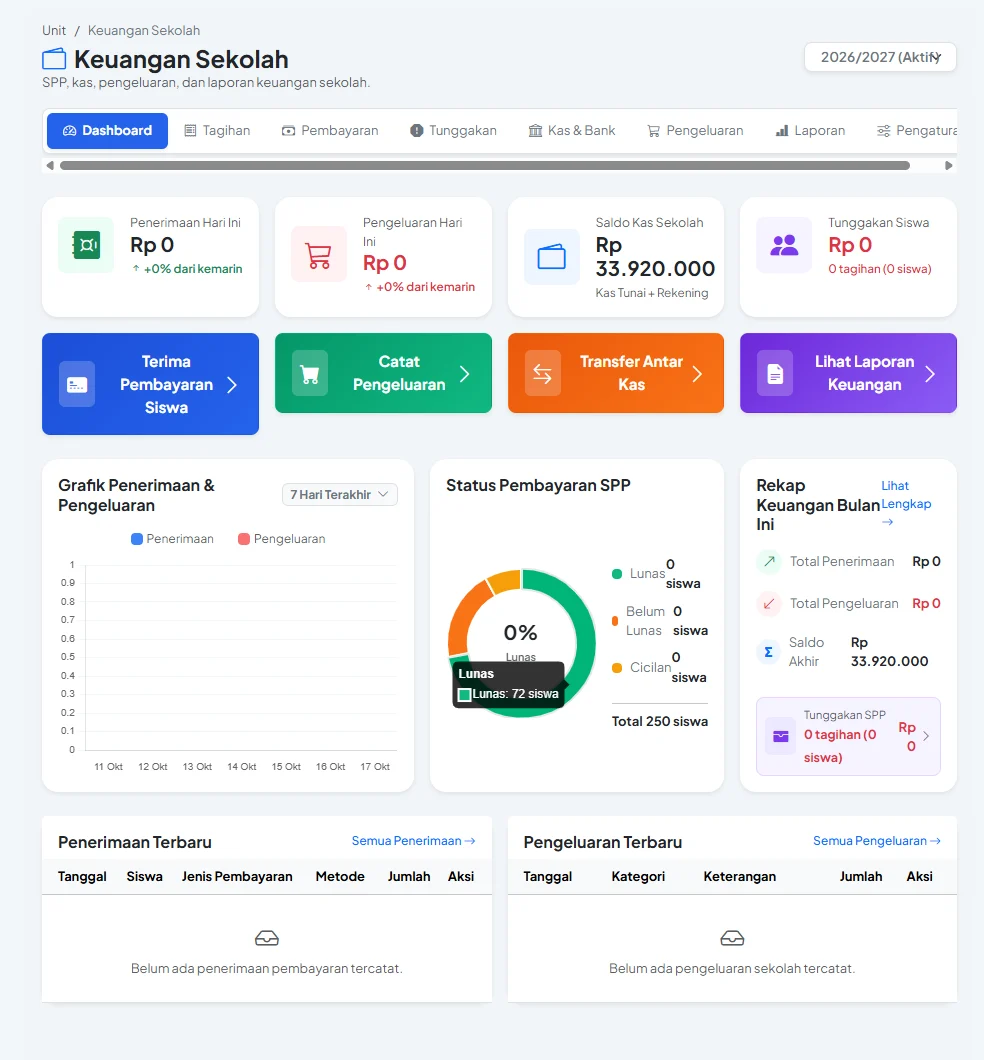Click the document icon on Lihat Laporan Keuangan

[x=775, y=373]
